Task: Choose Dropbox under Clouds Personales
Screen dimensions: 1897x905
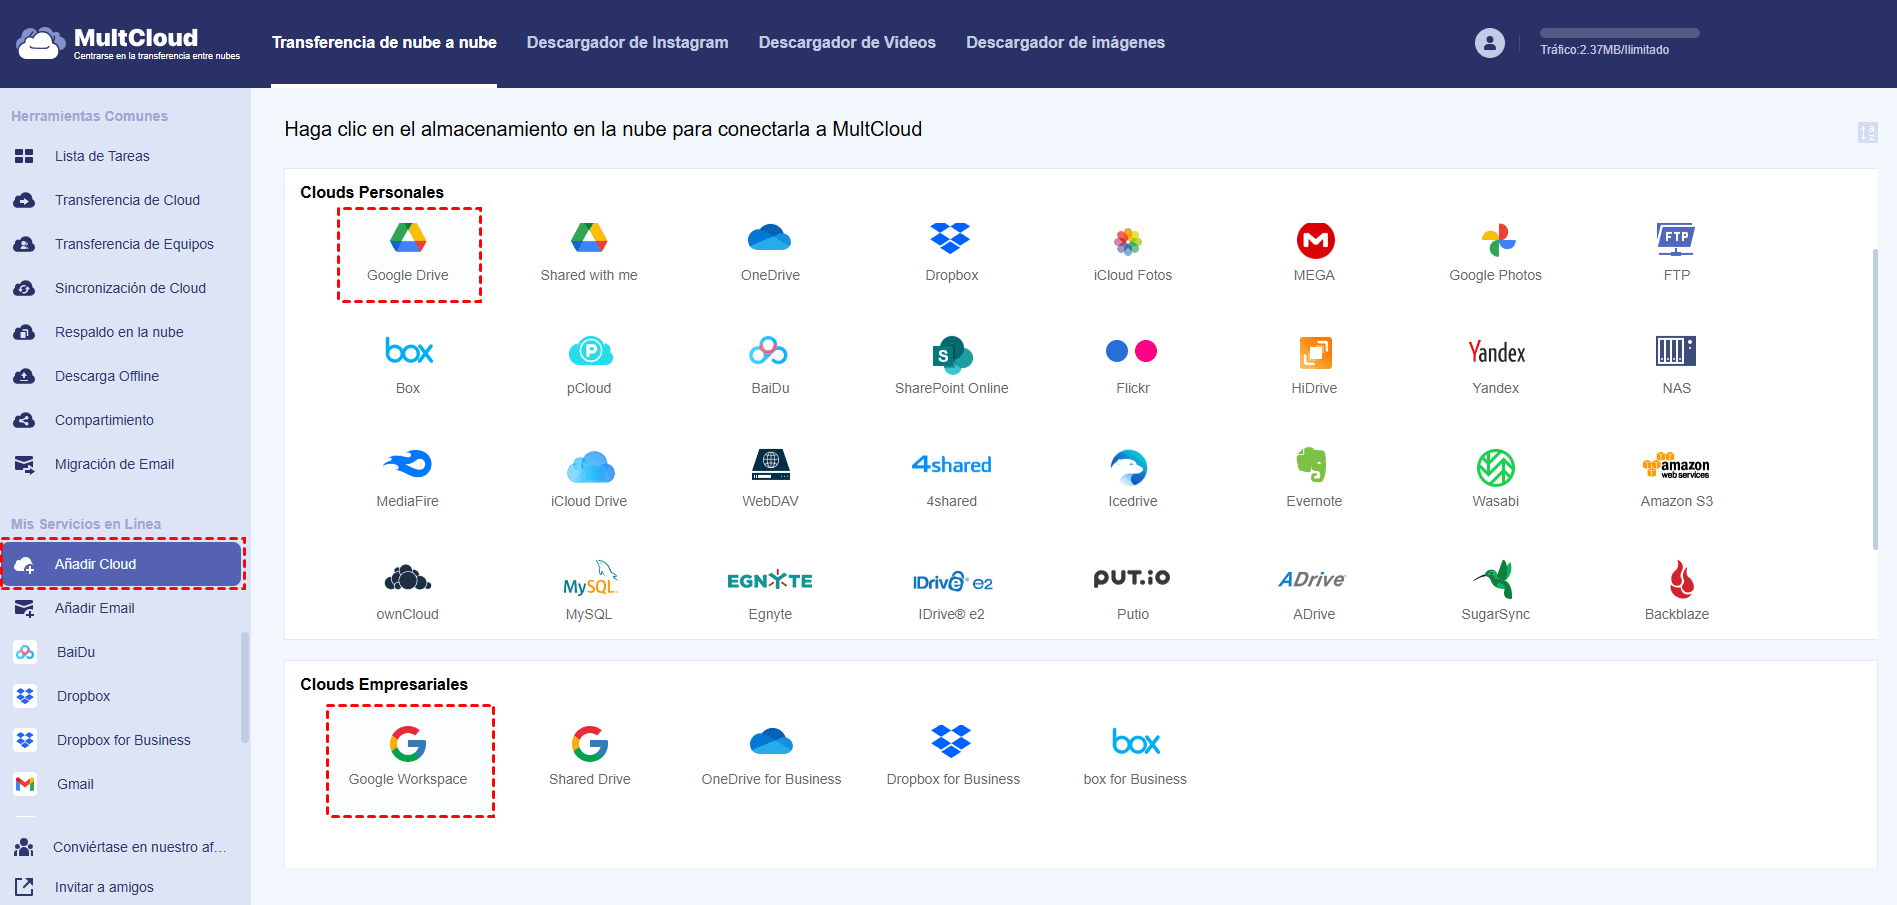Action: (x=951, y=254)
